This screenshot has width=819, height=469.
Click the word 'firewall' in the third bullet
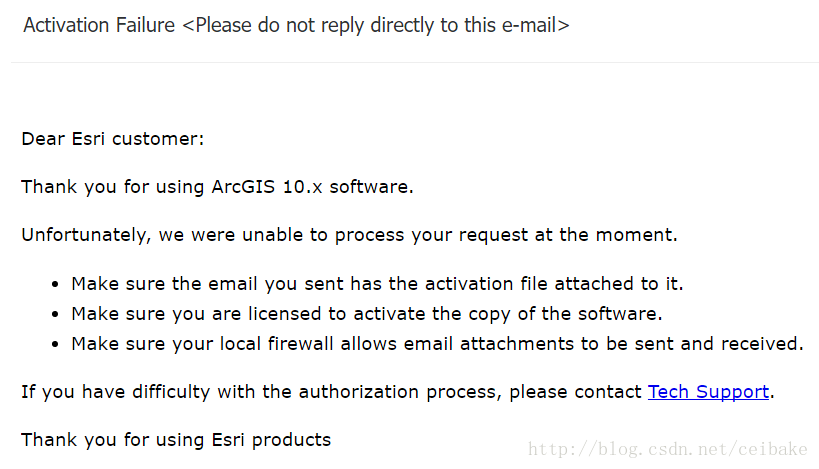[x=300, y=344]
